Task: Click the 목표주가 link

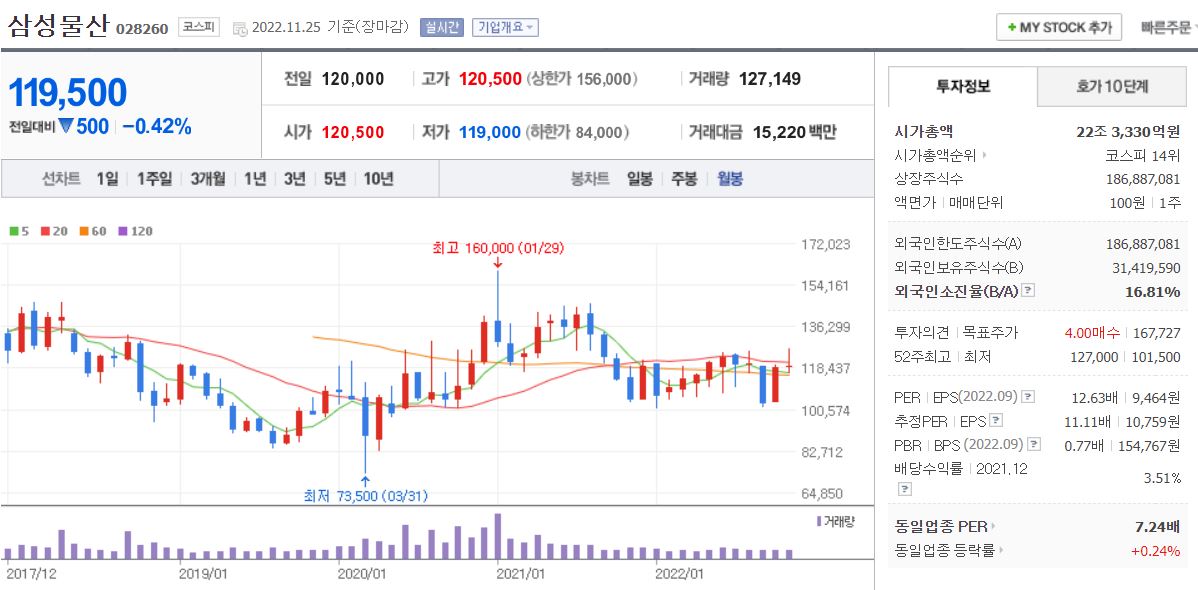Action: pos(991,333)
